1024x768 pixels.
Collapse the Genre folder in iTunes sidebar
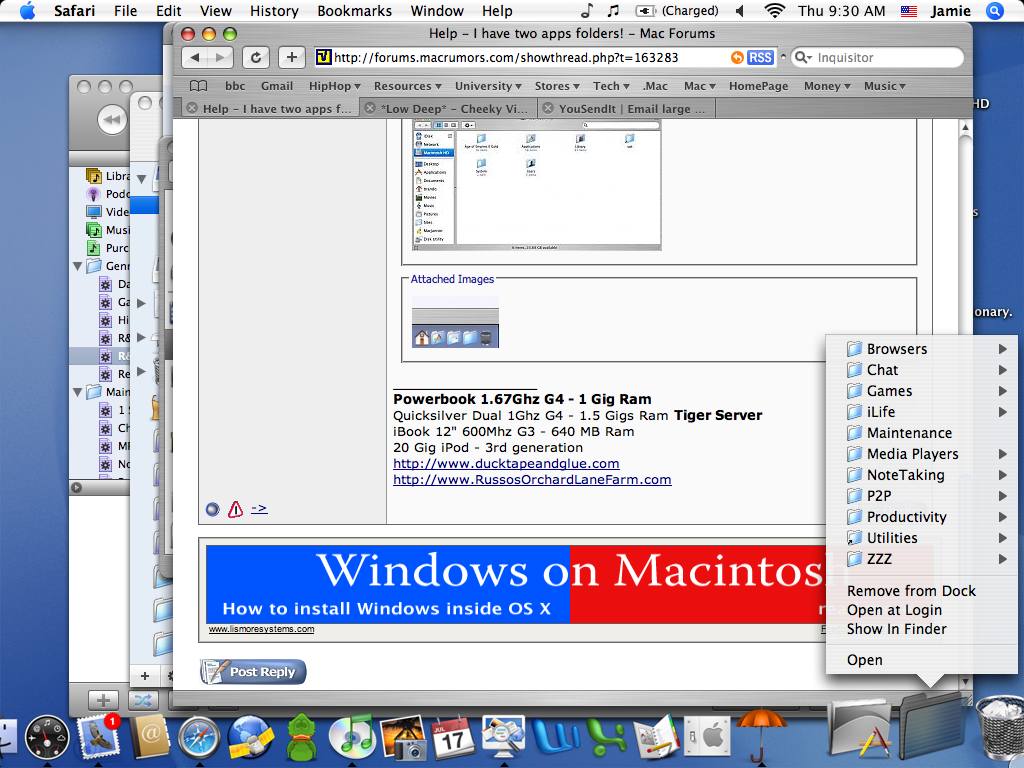click(x=77, y=266)
